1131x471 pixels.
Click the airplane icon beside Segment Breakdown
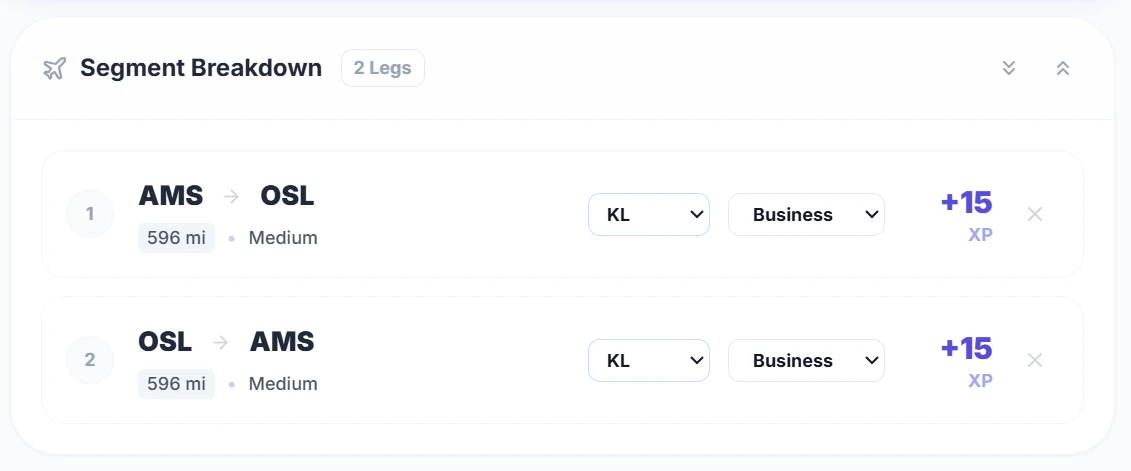coord(54,68)
